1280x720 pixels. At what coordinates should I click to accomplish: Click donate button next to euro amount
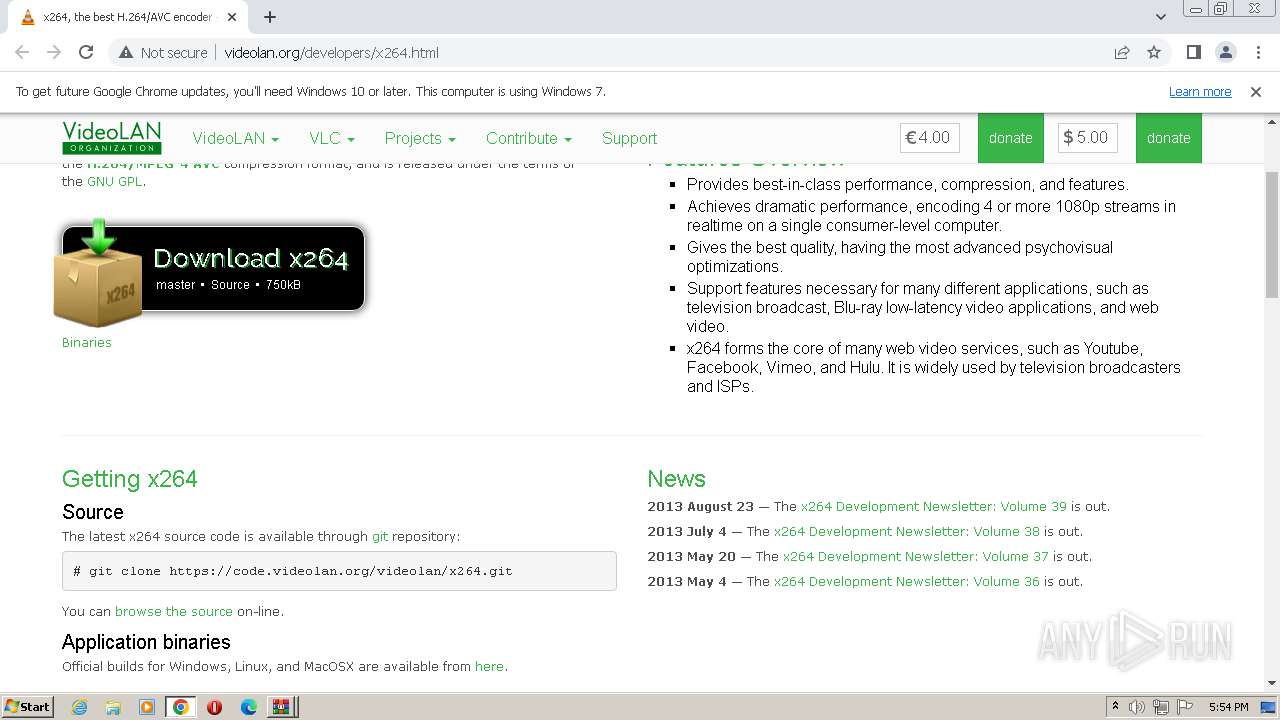1010,138
